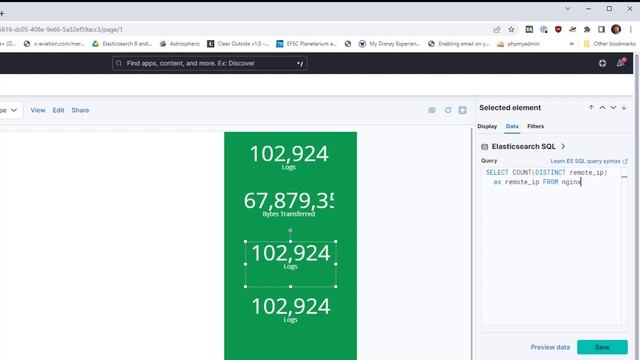This screenshot has height=360, width=640.
Task: Focus the Find apps and content search field
Action: [209, 63]
